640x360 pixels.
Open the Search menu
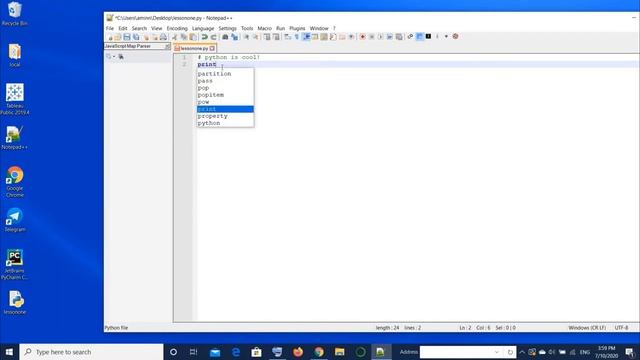139,29
